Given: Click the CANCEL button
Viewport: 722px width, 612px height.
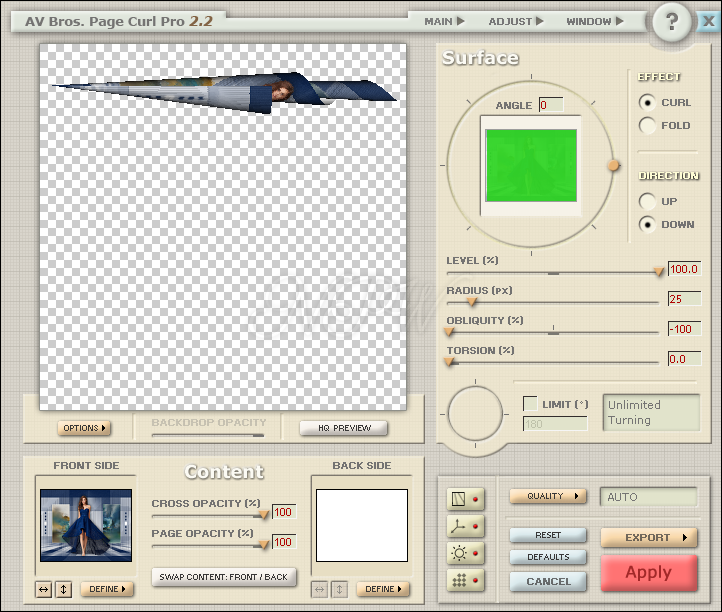Looking at the screenshot, I should (x=548, y=582).
